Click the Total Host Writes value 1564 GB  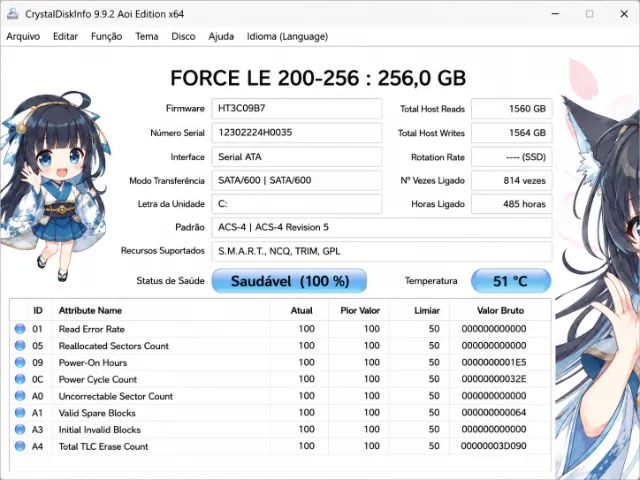(511, 133)
